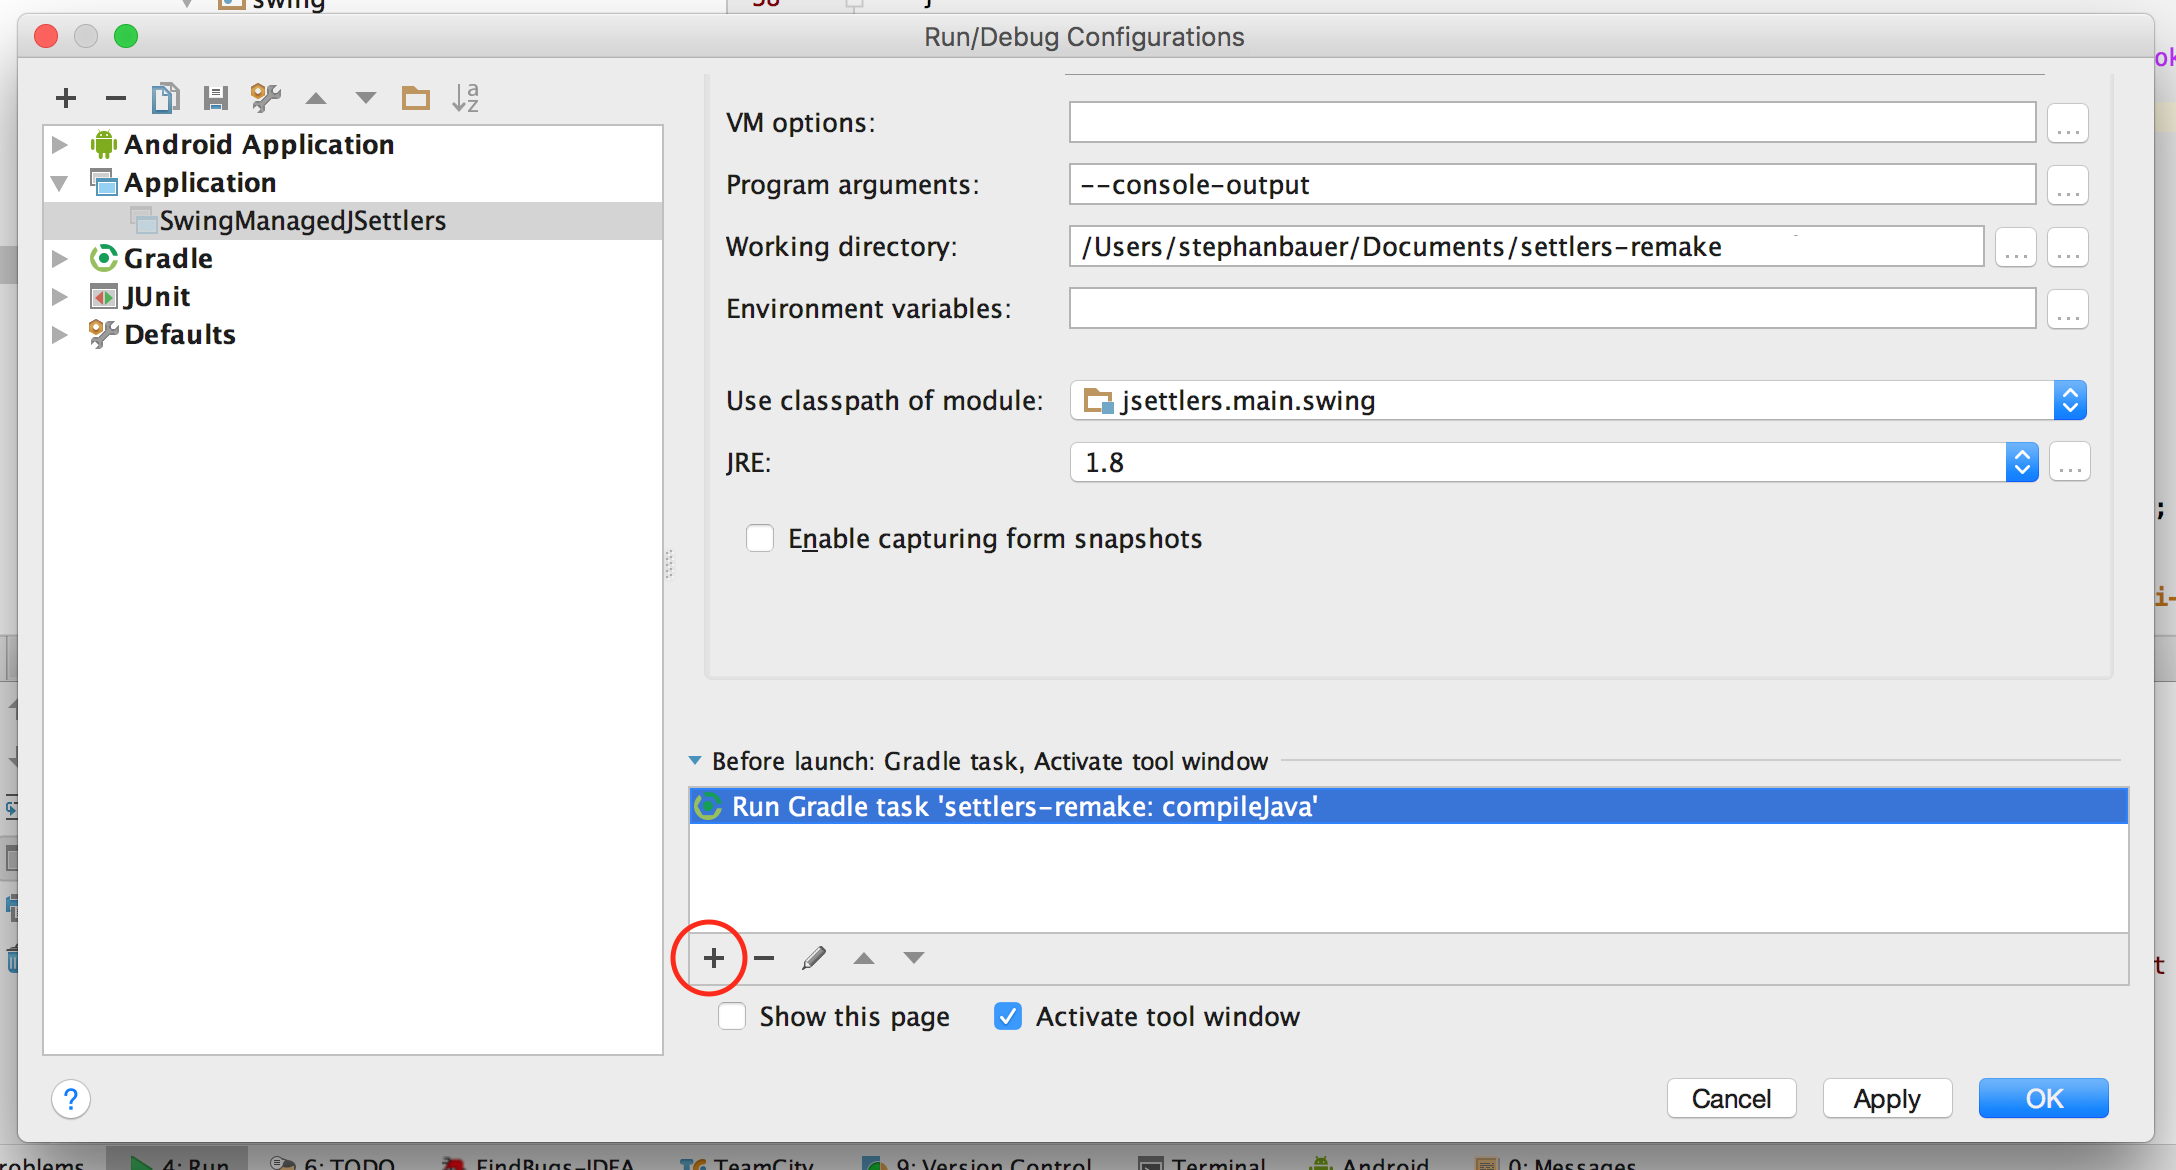Open edit defaults wrench icon

265,98
